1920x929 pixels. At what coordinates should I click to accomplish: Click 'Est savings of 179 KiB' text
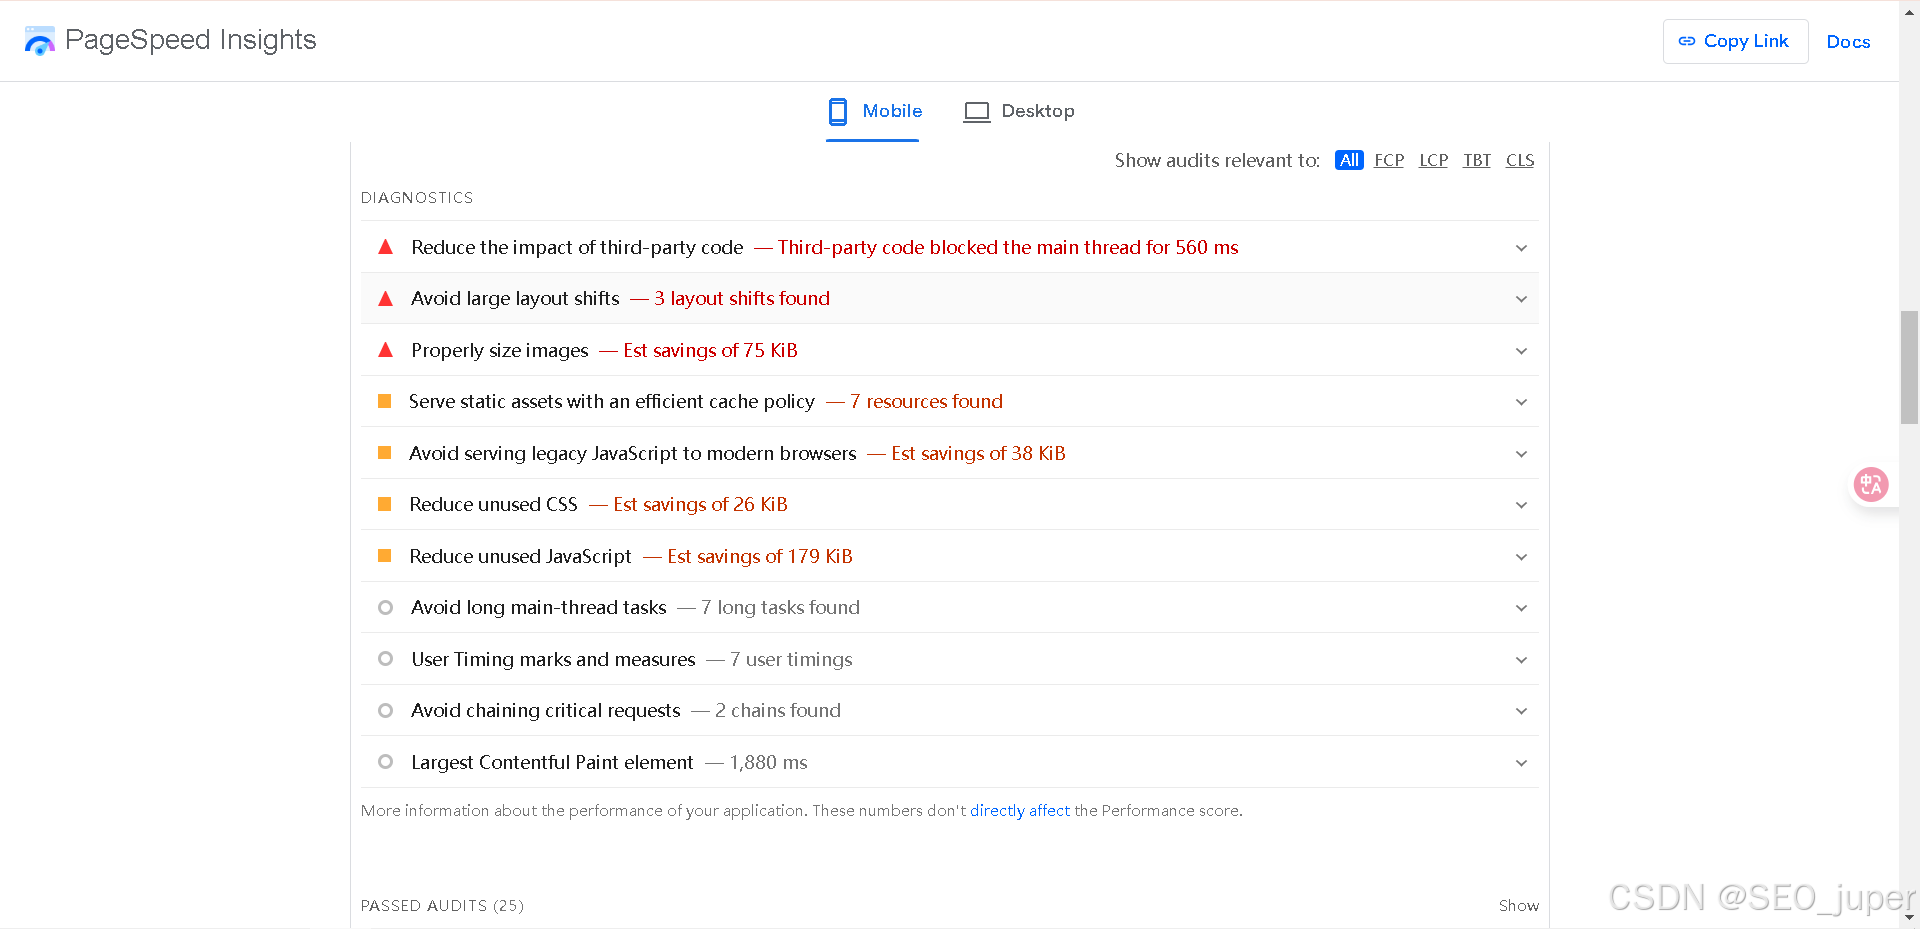tap(760, 556)
